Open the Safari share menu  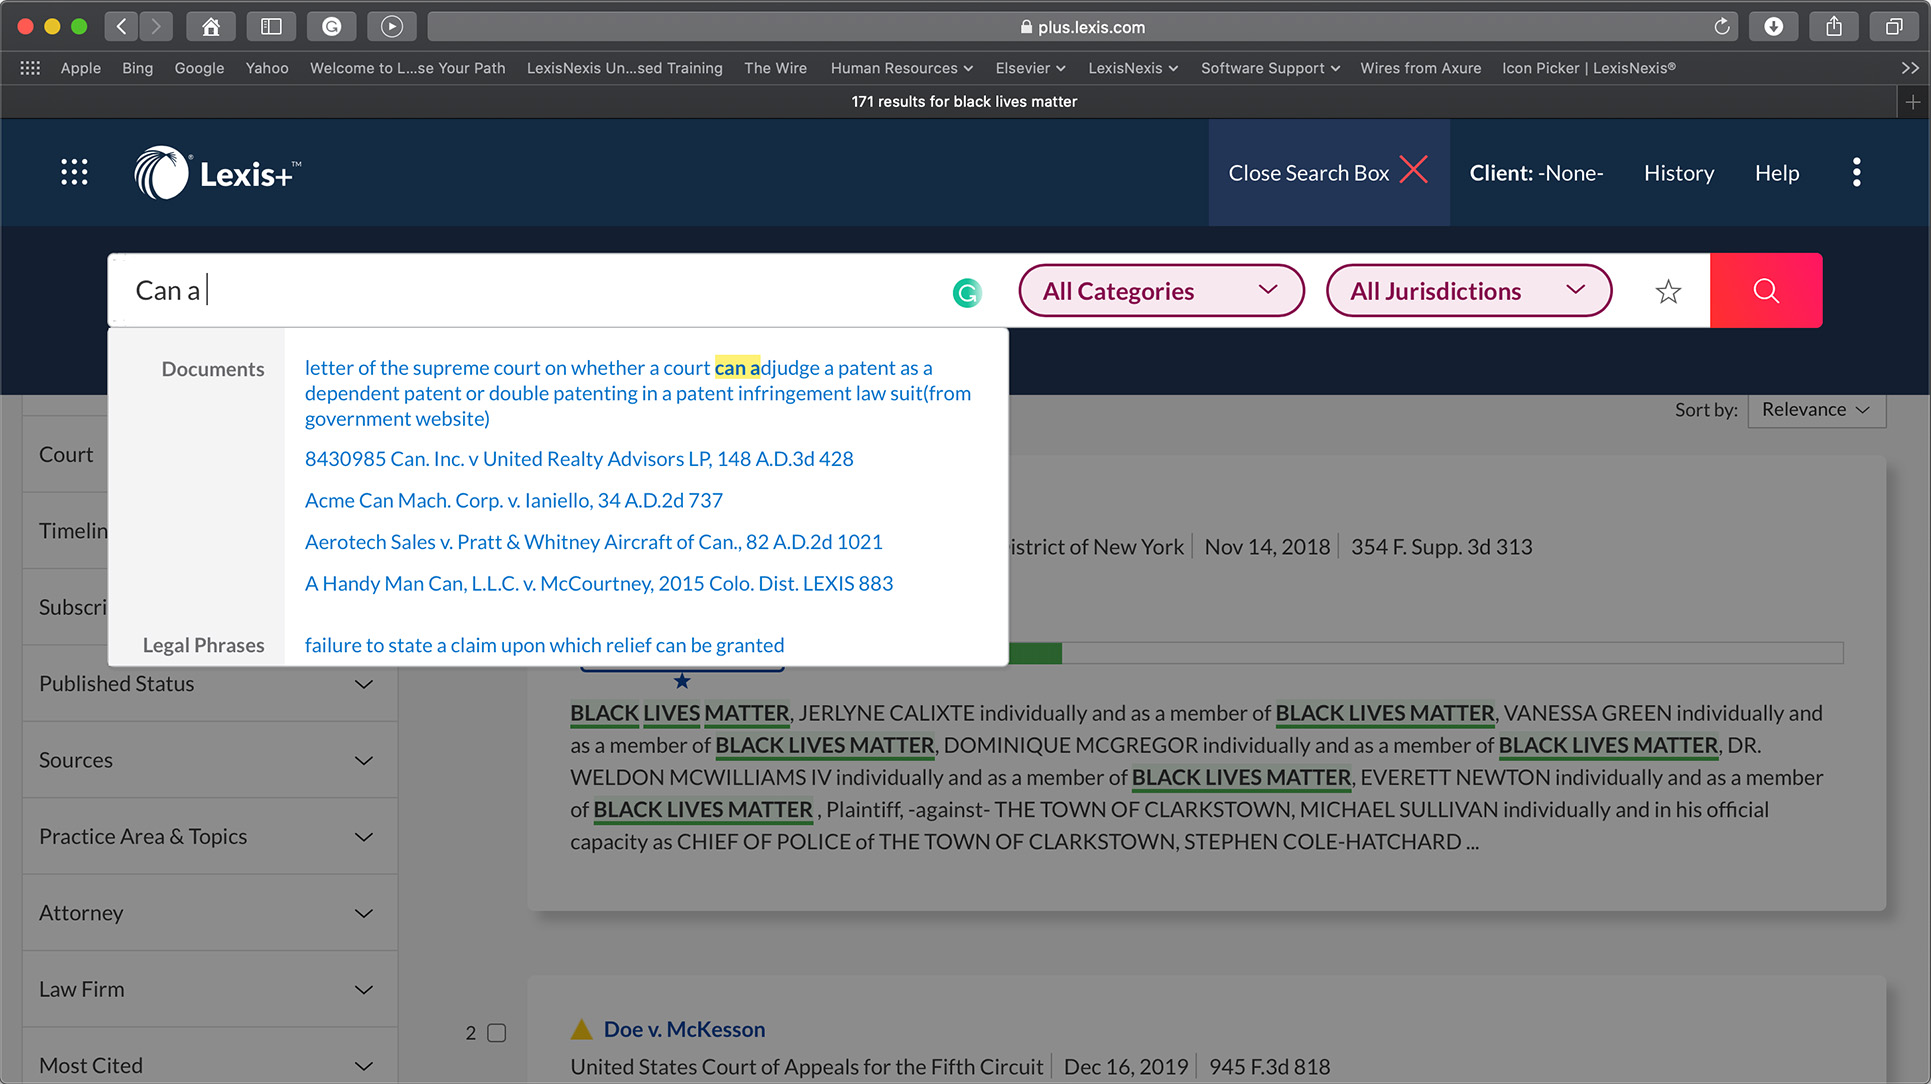pyautogui.click(x=1833, y=26)
